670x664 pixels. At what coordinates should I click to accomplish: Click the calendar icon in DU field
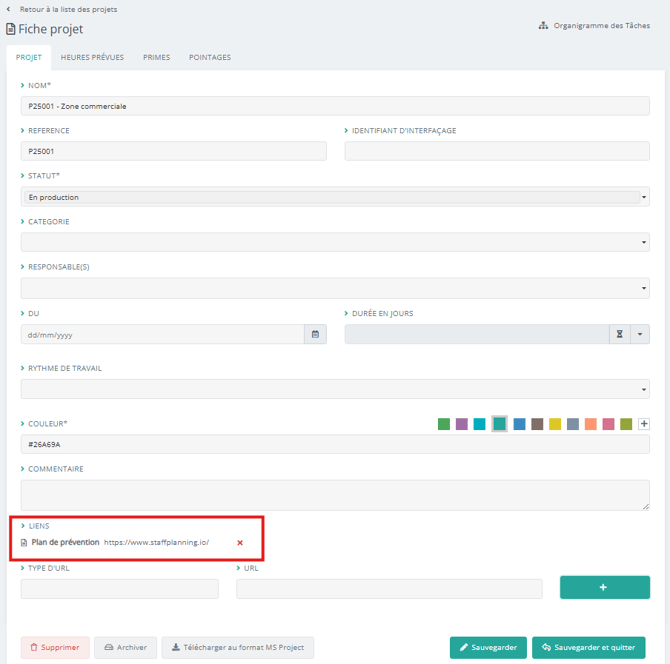coord(315,334)
